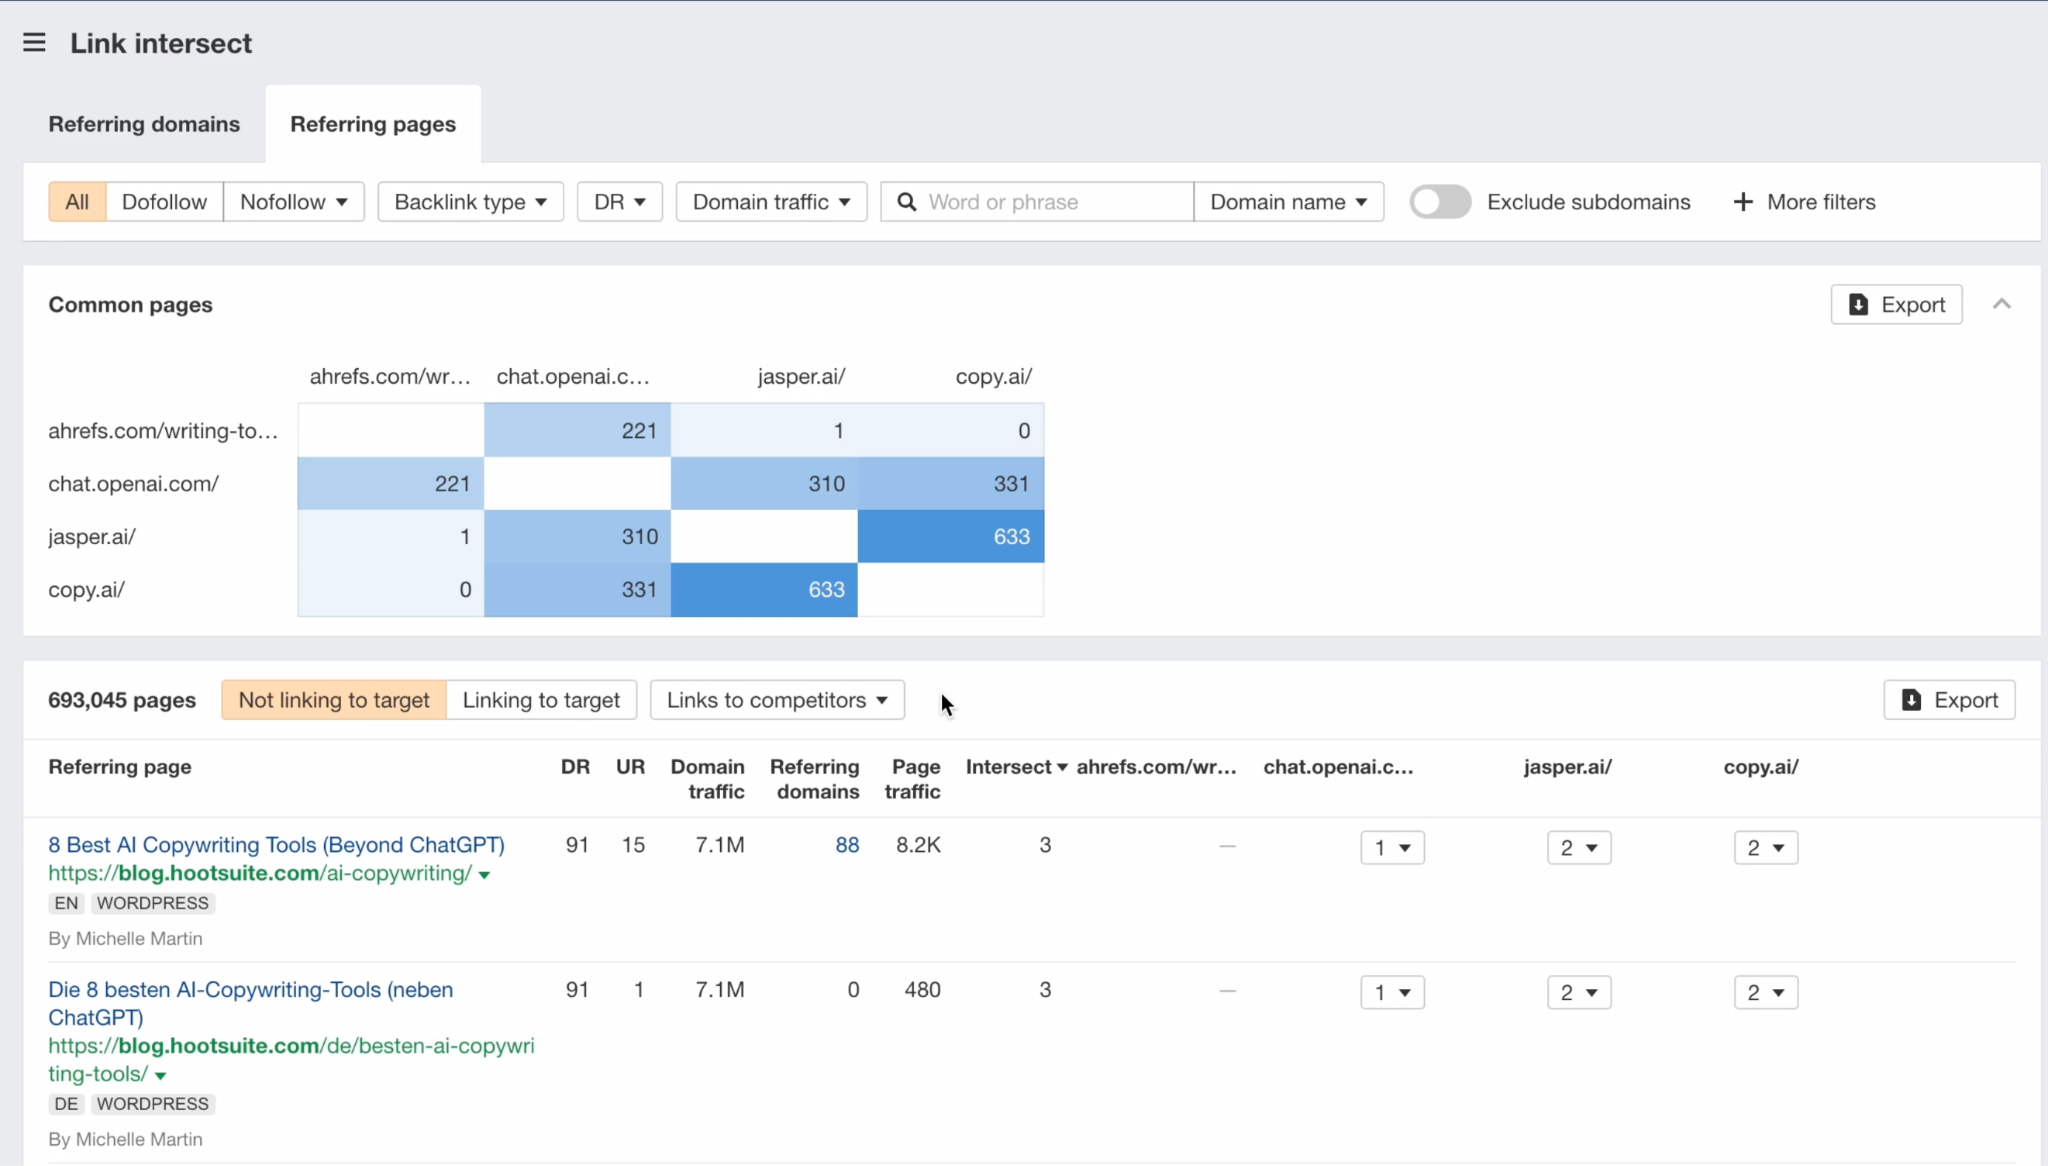Open chat.openai dropdown in 8 Best AI row
Image resolution: width=2048 pixels, height=1166 pixels.
(1392, 848)
